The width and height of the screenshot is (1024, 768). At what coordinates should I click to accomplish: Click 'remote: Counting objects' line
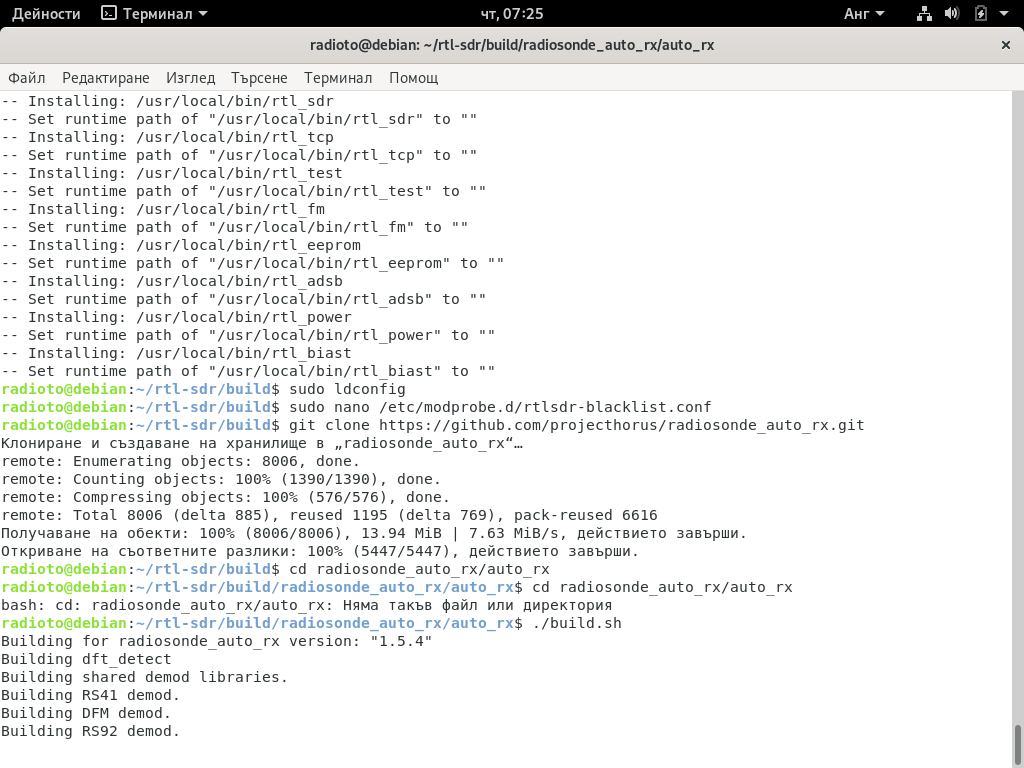tap(221, 479)
